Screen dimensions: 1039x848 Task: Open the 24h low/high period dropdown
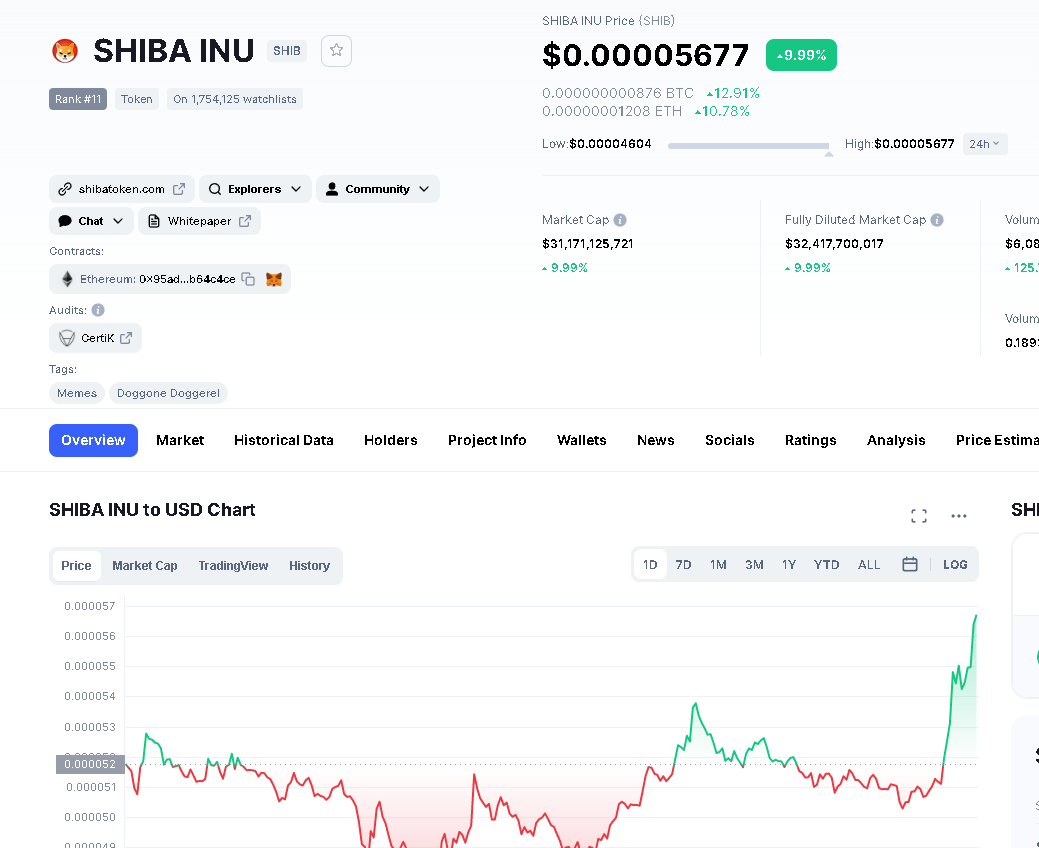[x=985, y=144]
